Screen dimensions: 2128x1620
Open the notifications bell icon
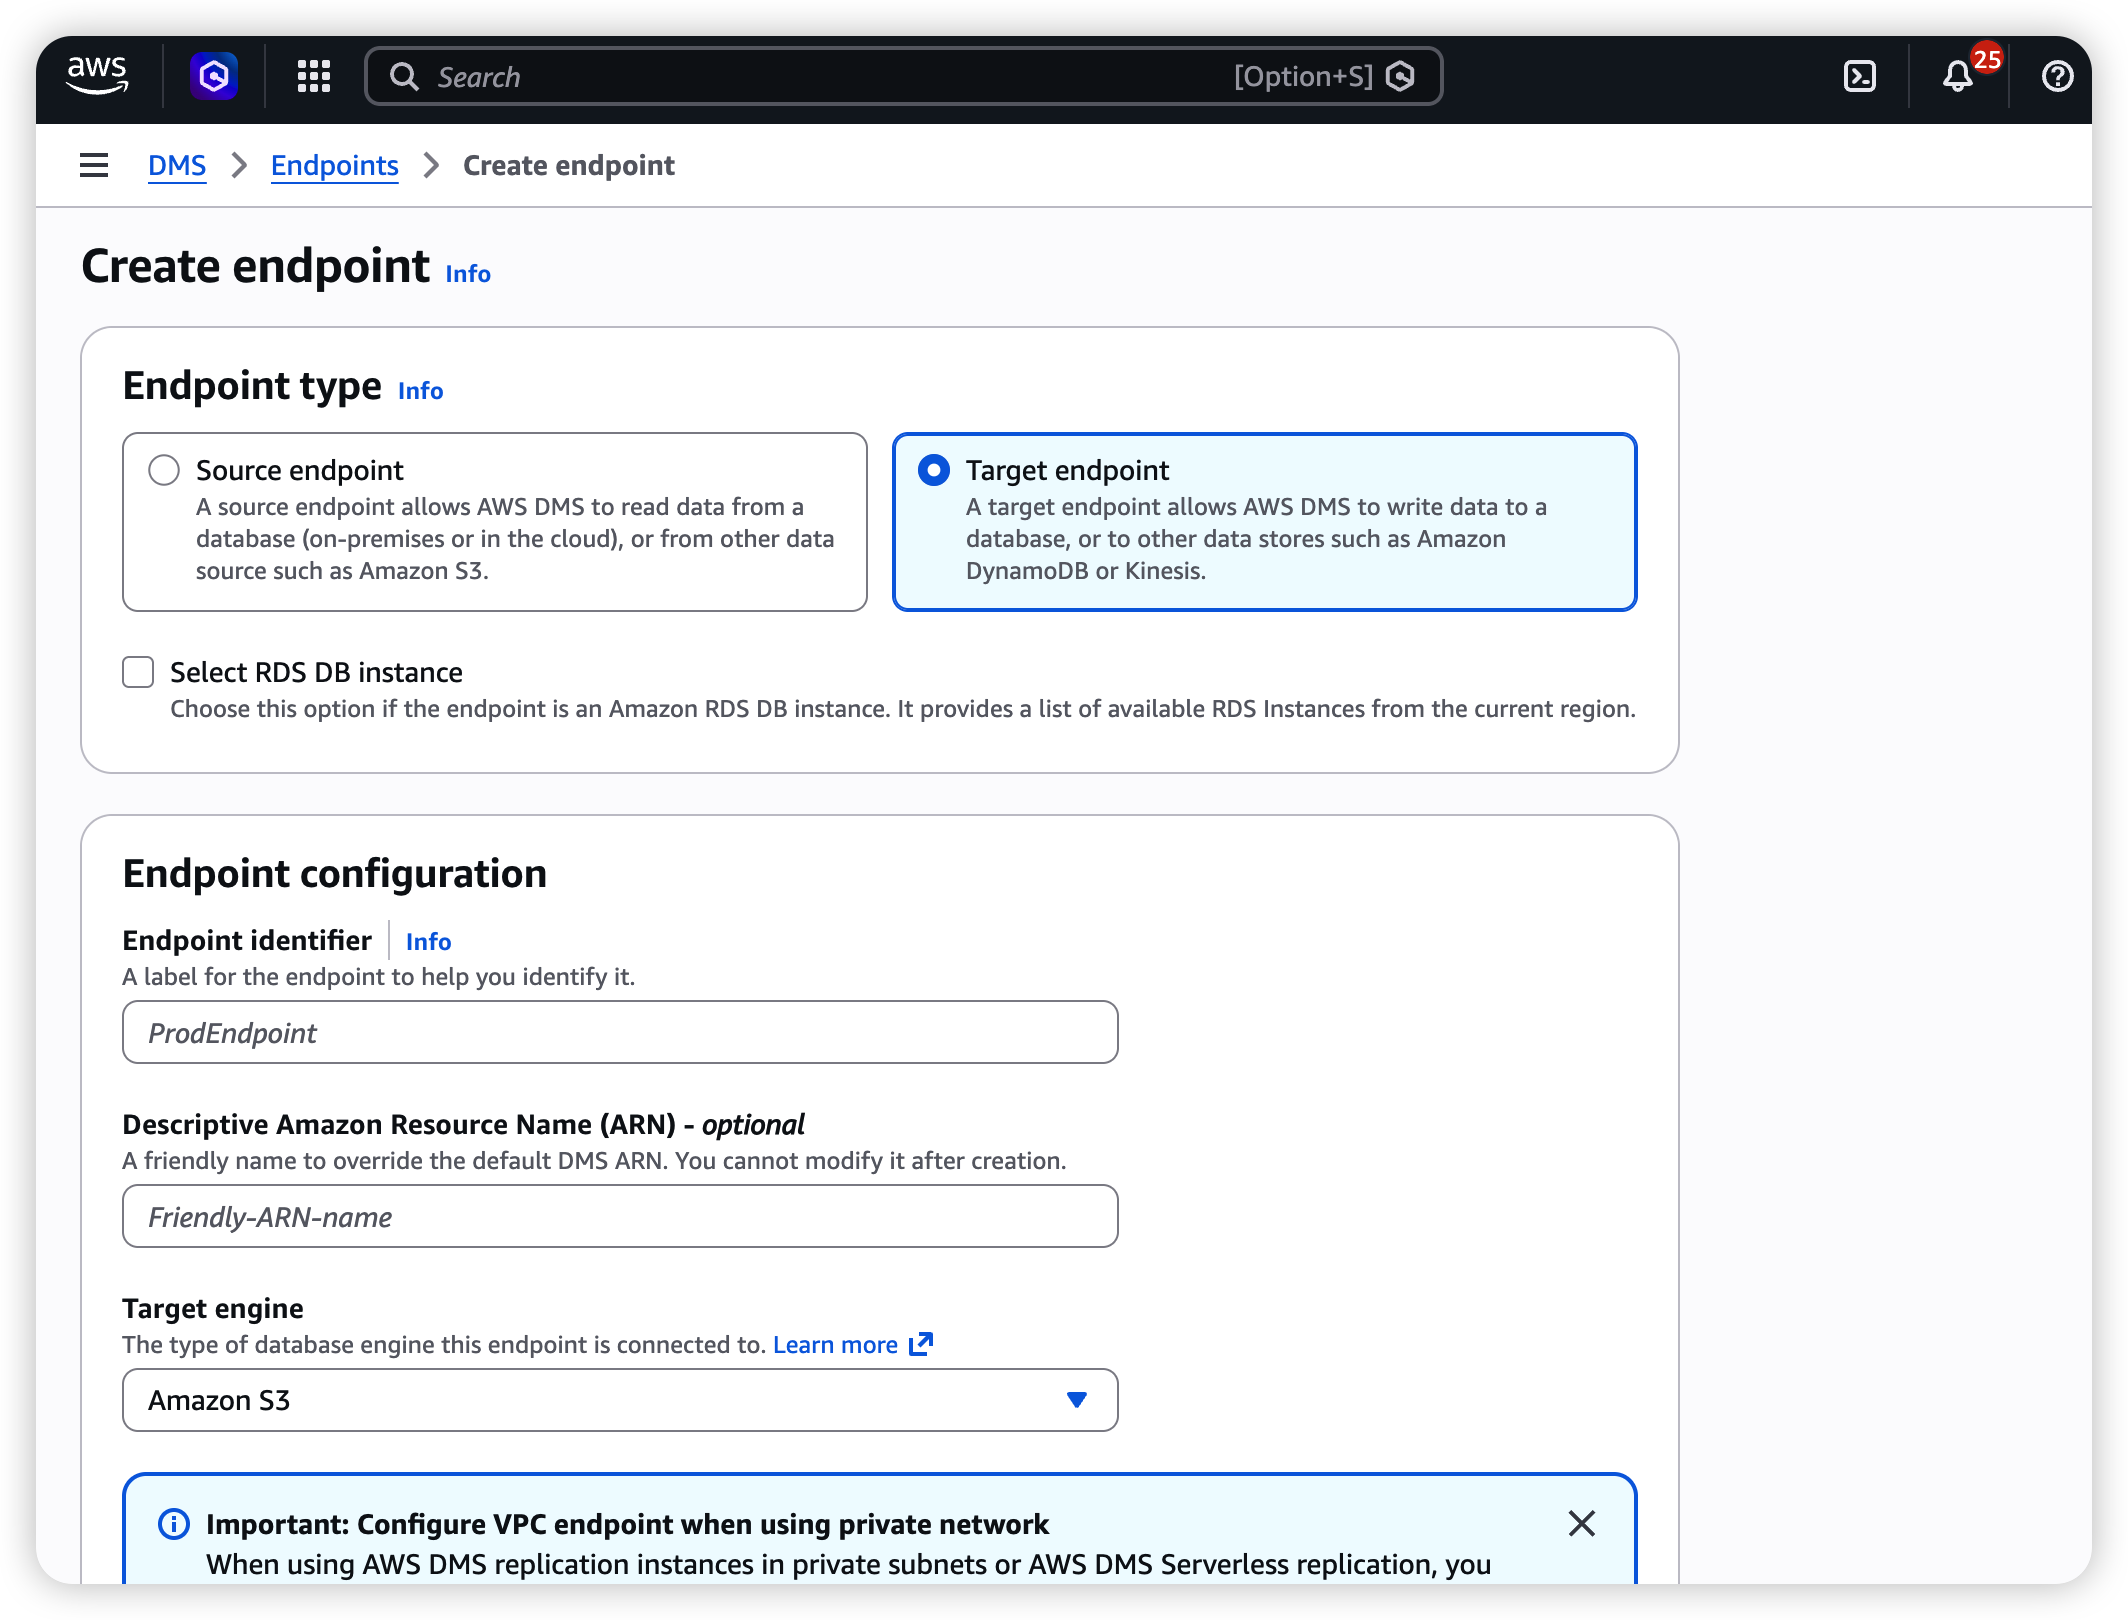[x=1958, y=76]
